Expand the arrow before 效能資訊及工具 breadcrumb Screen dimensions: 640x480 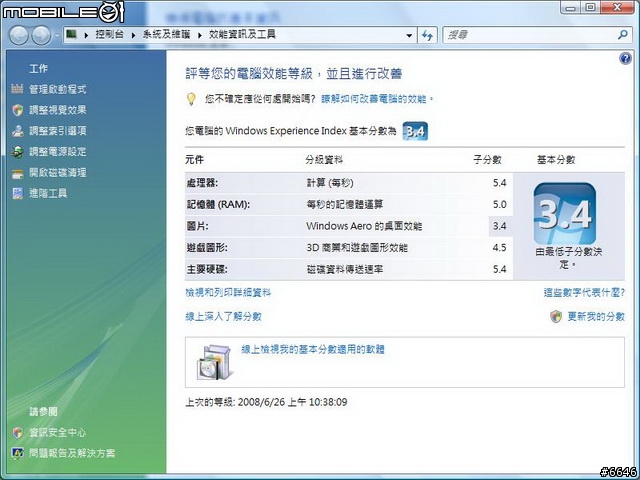click(x=200, y=35)
